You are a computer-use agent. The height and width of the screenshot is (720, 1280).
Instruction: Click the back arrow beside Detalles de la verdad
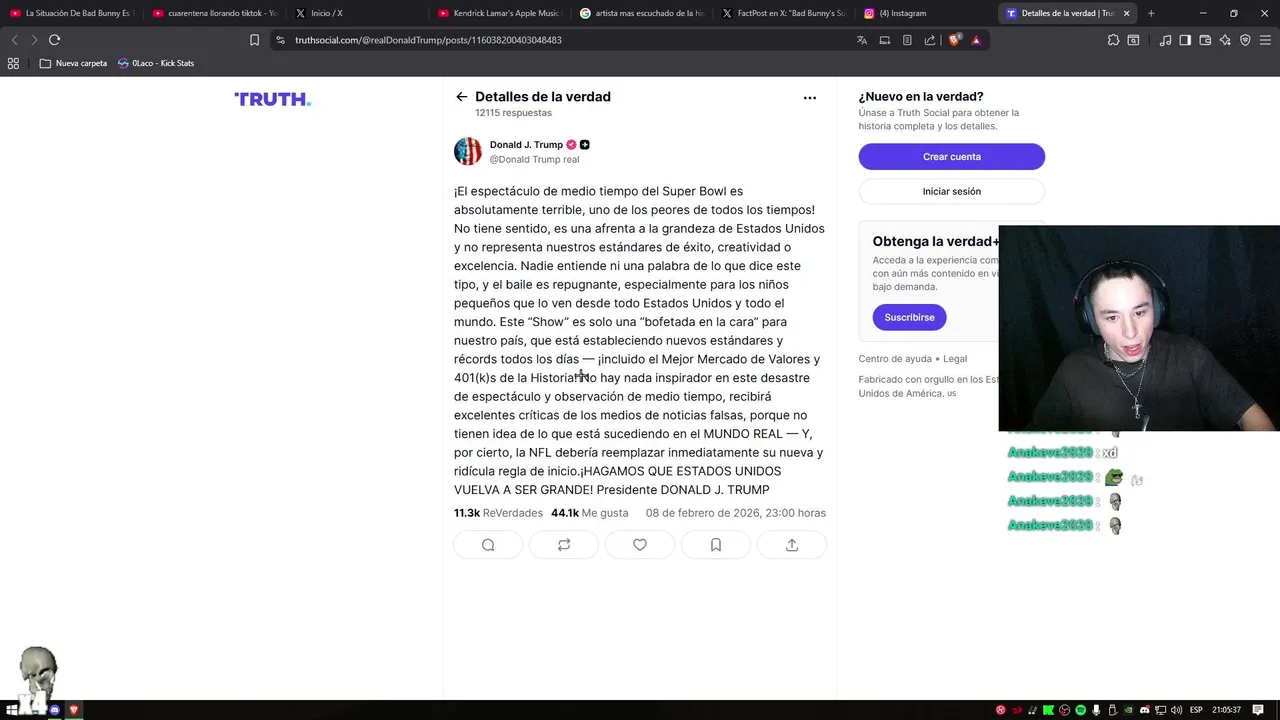(461, 97)
